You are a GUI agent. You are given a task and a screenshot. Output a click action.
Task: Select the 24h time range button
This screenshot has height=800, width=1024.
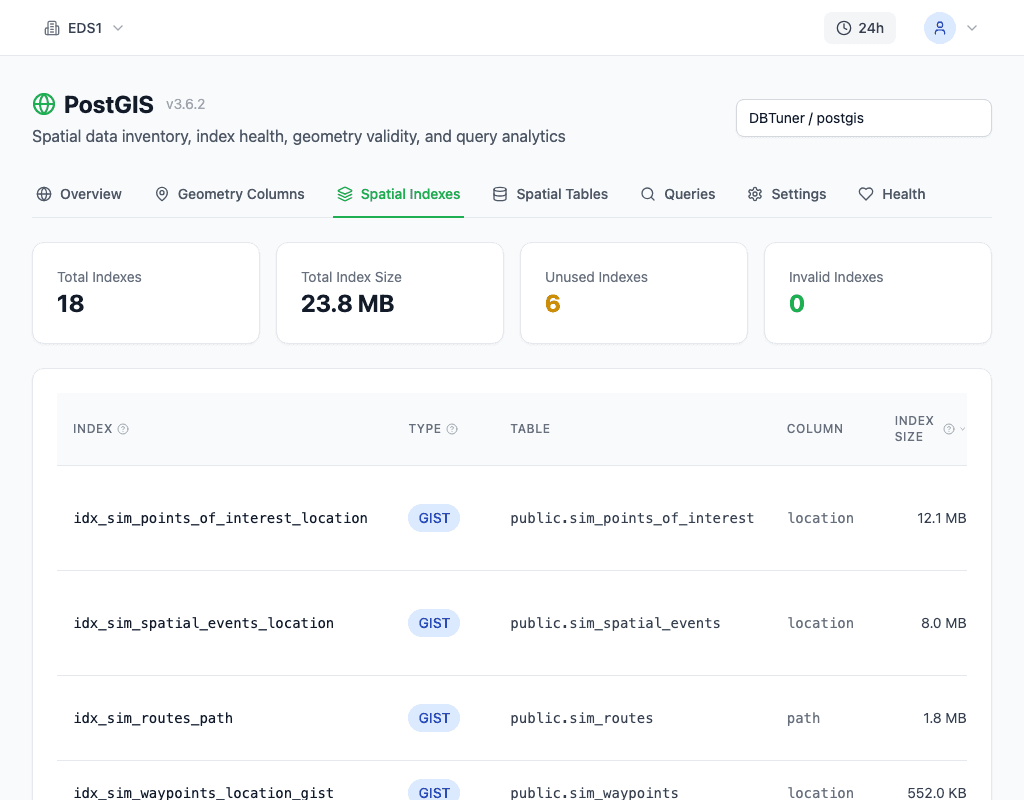(x=859, y=28)
